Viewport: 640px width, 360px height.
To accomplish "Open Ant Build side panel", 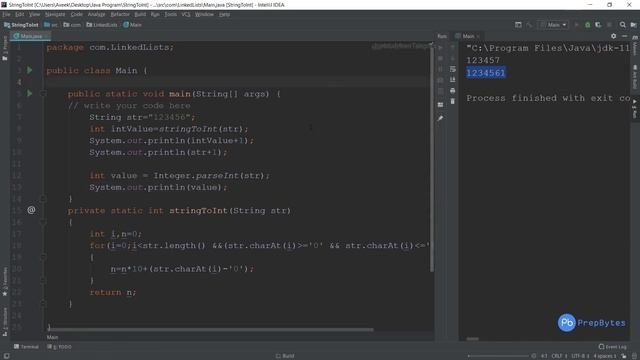I will [635, 77].
